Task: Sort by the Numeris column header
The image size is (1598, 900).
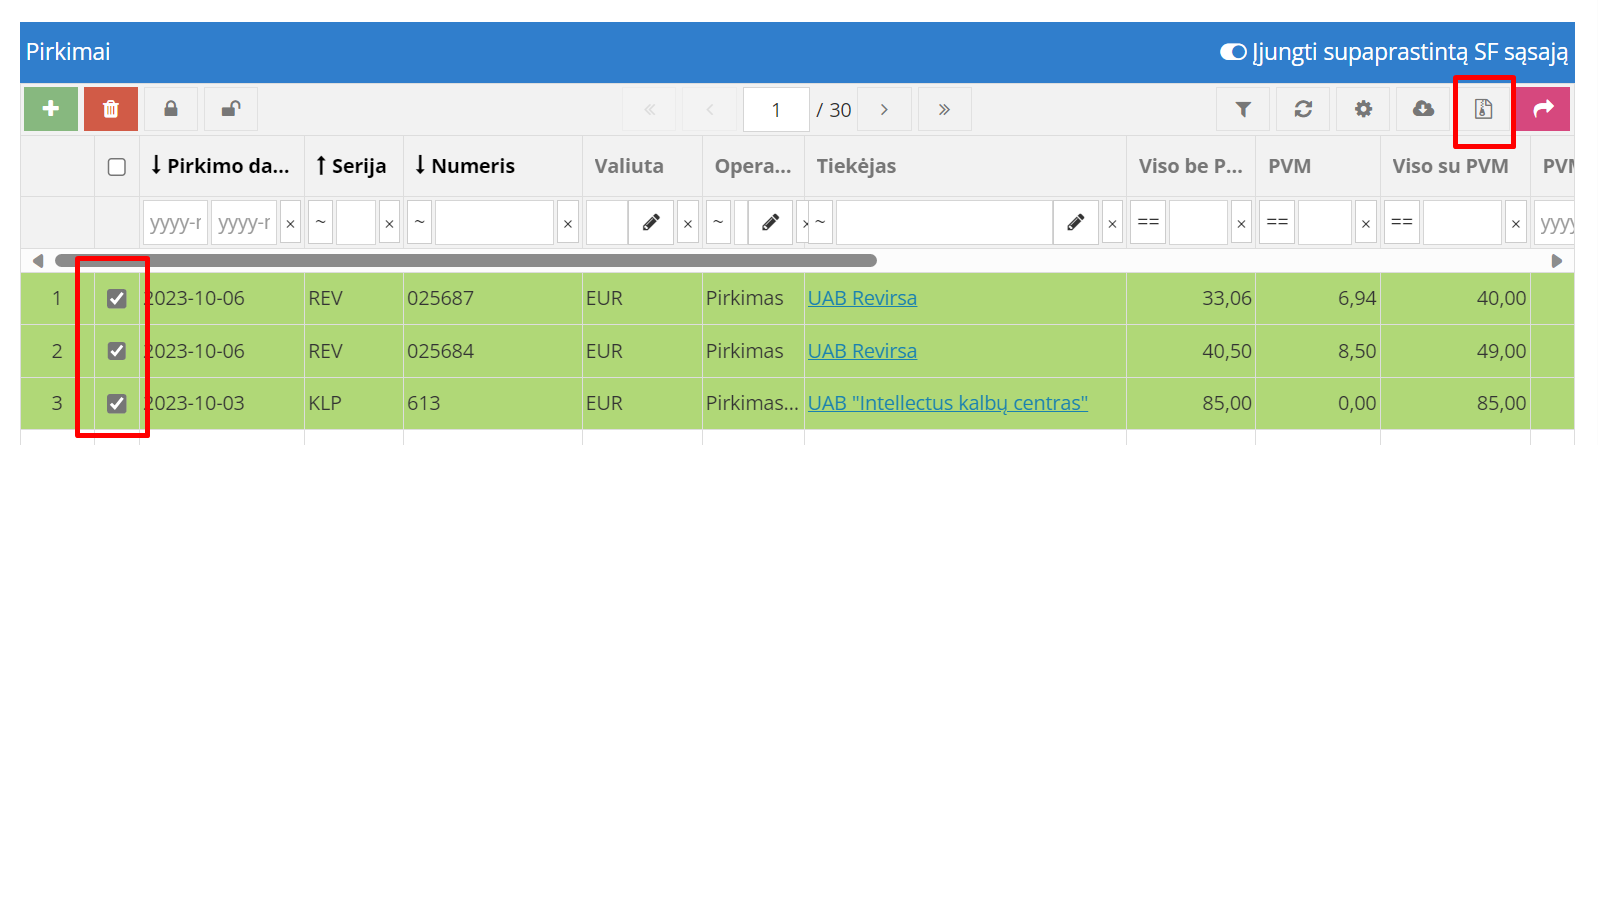Action: coord(472,166)
